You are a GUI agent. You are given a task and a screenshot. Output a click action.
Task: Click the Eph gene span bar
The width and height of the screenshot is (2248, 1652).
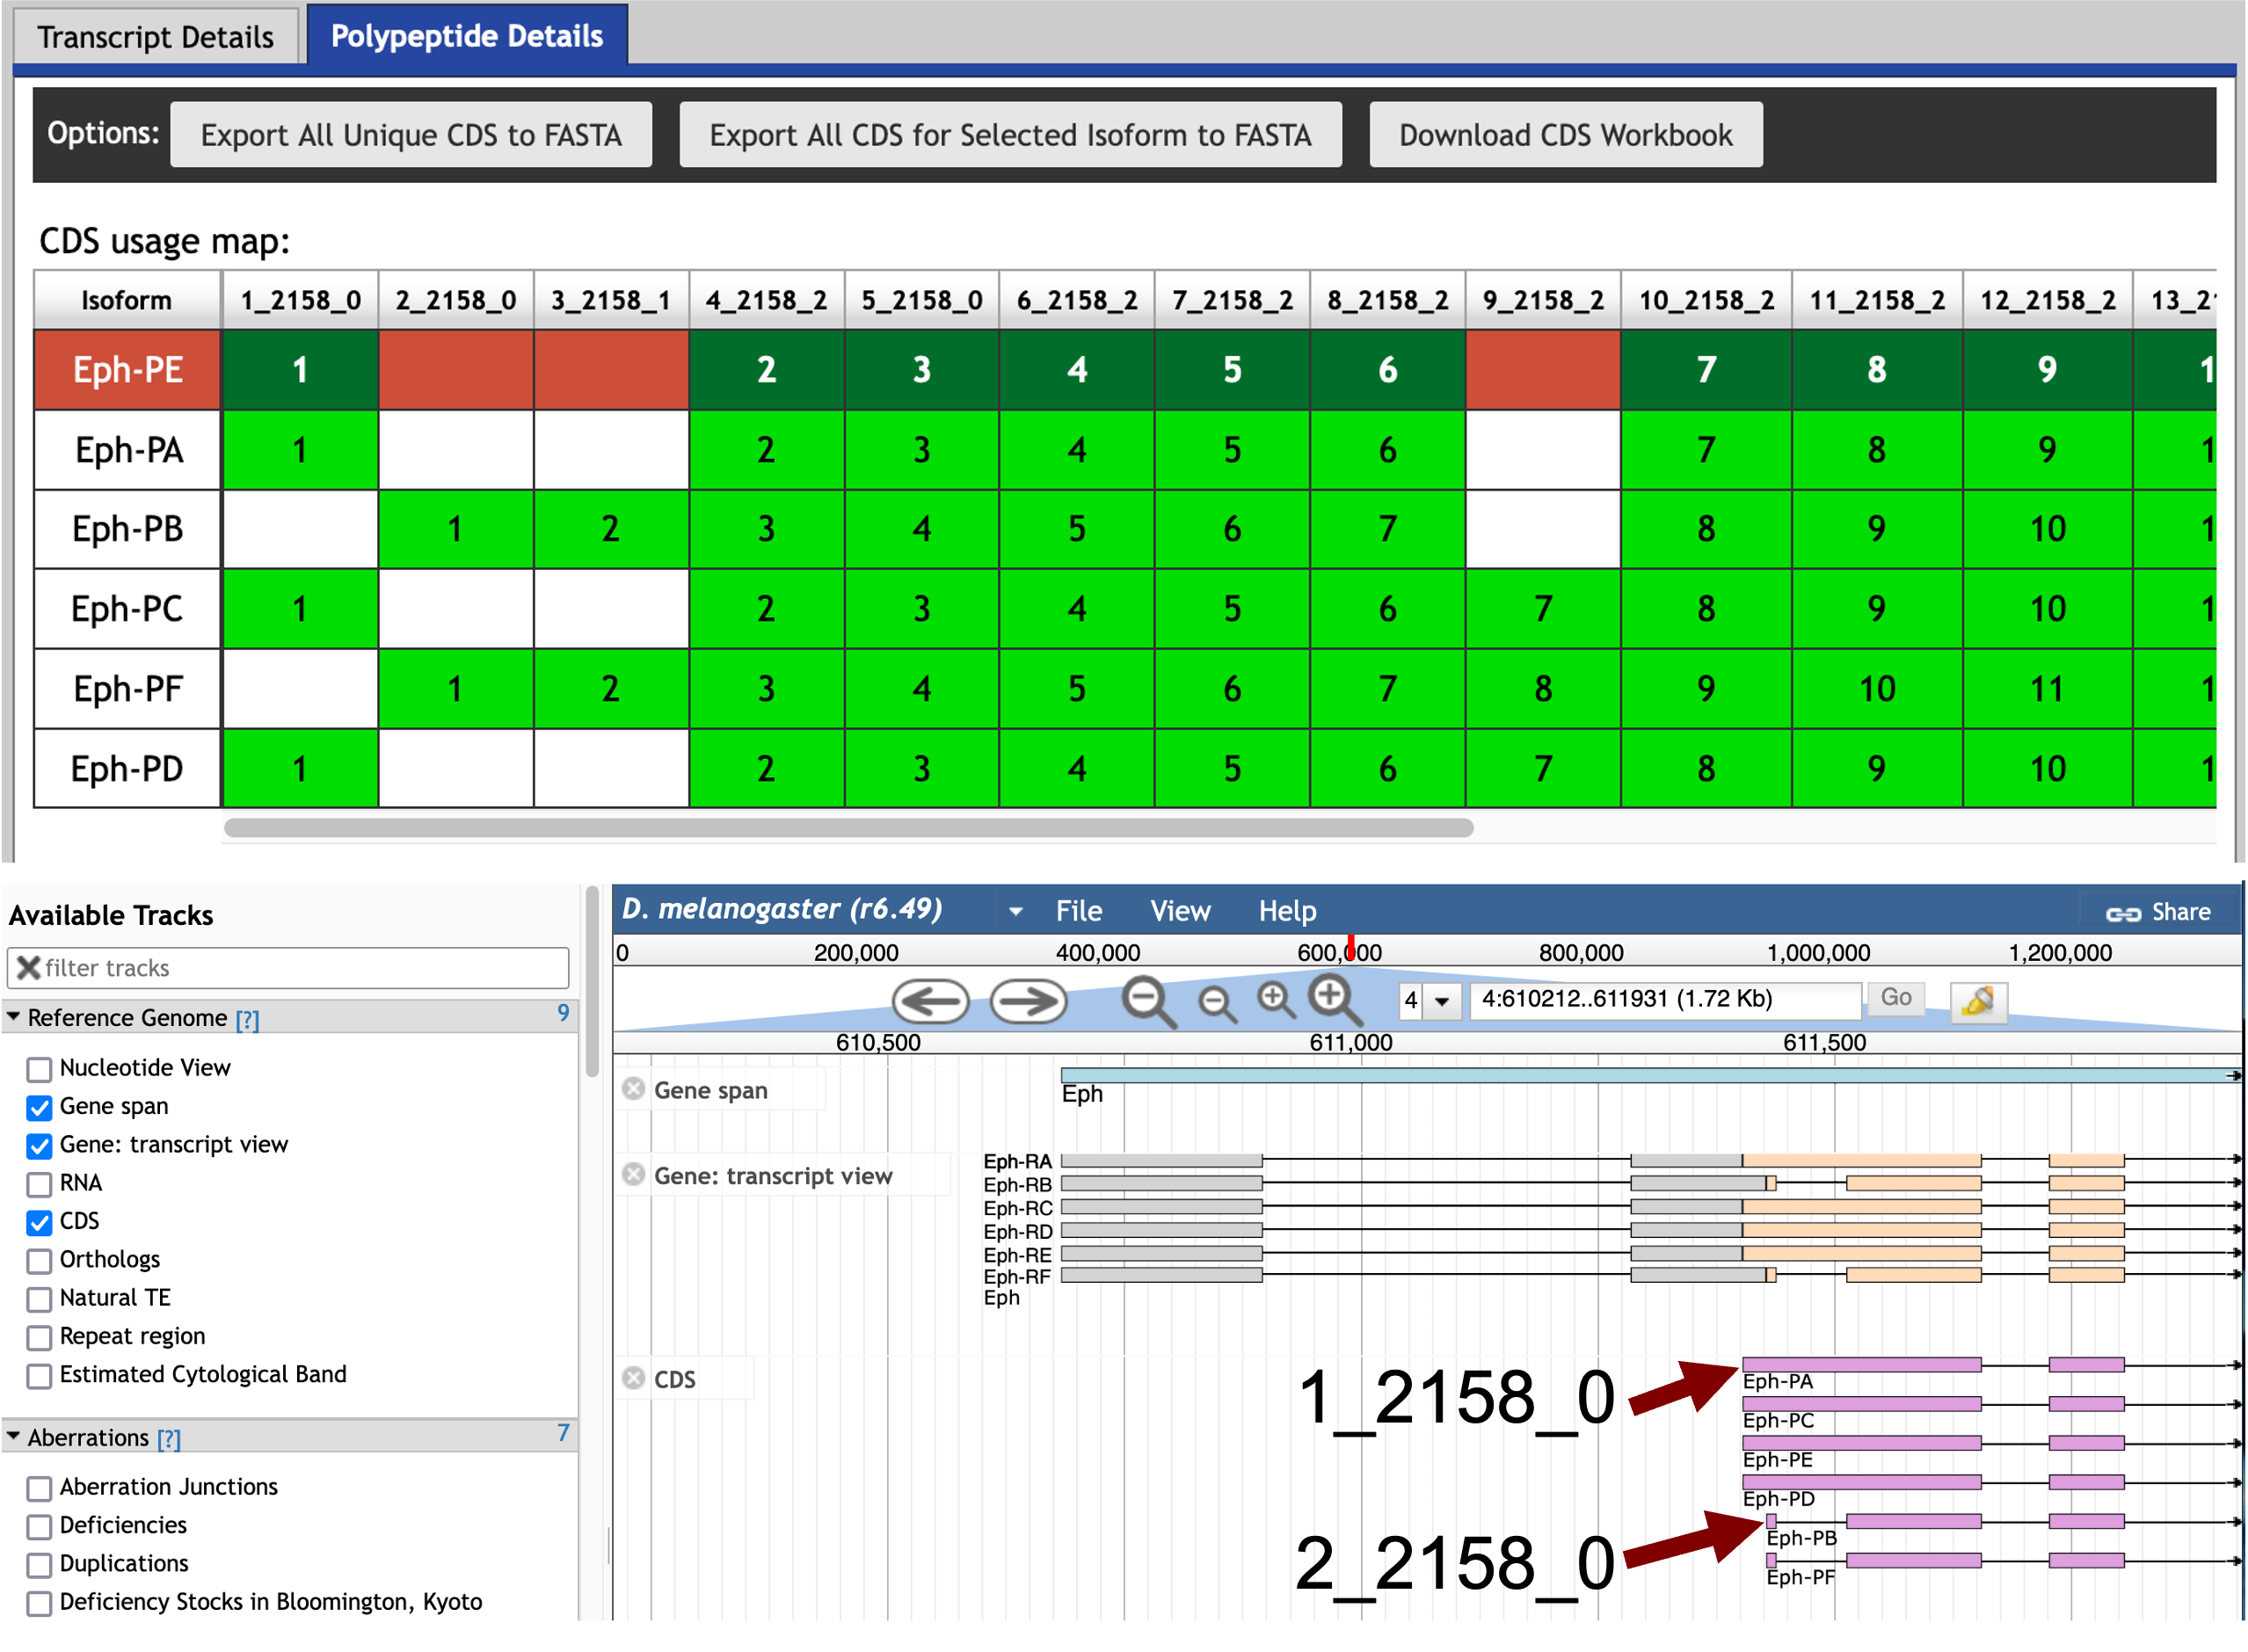click(1650, 1075)
